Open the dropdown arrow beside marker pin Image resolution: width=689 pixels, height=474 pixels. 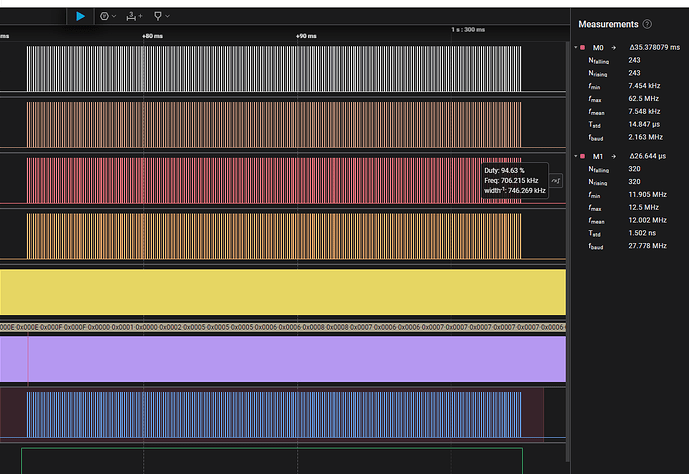[x=168, y=17]
